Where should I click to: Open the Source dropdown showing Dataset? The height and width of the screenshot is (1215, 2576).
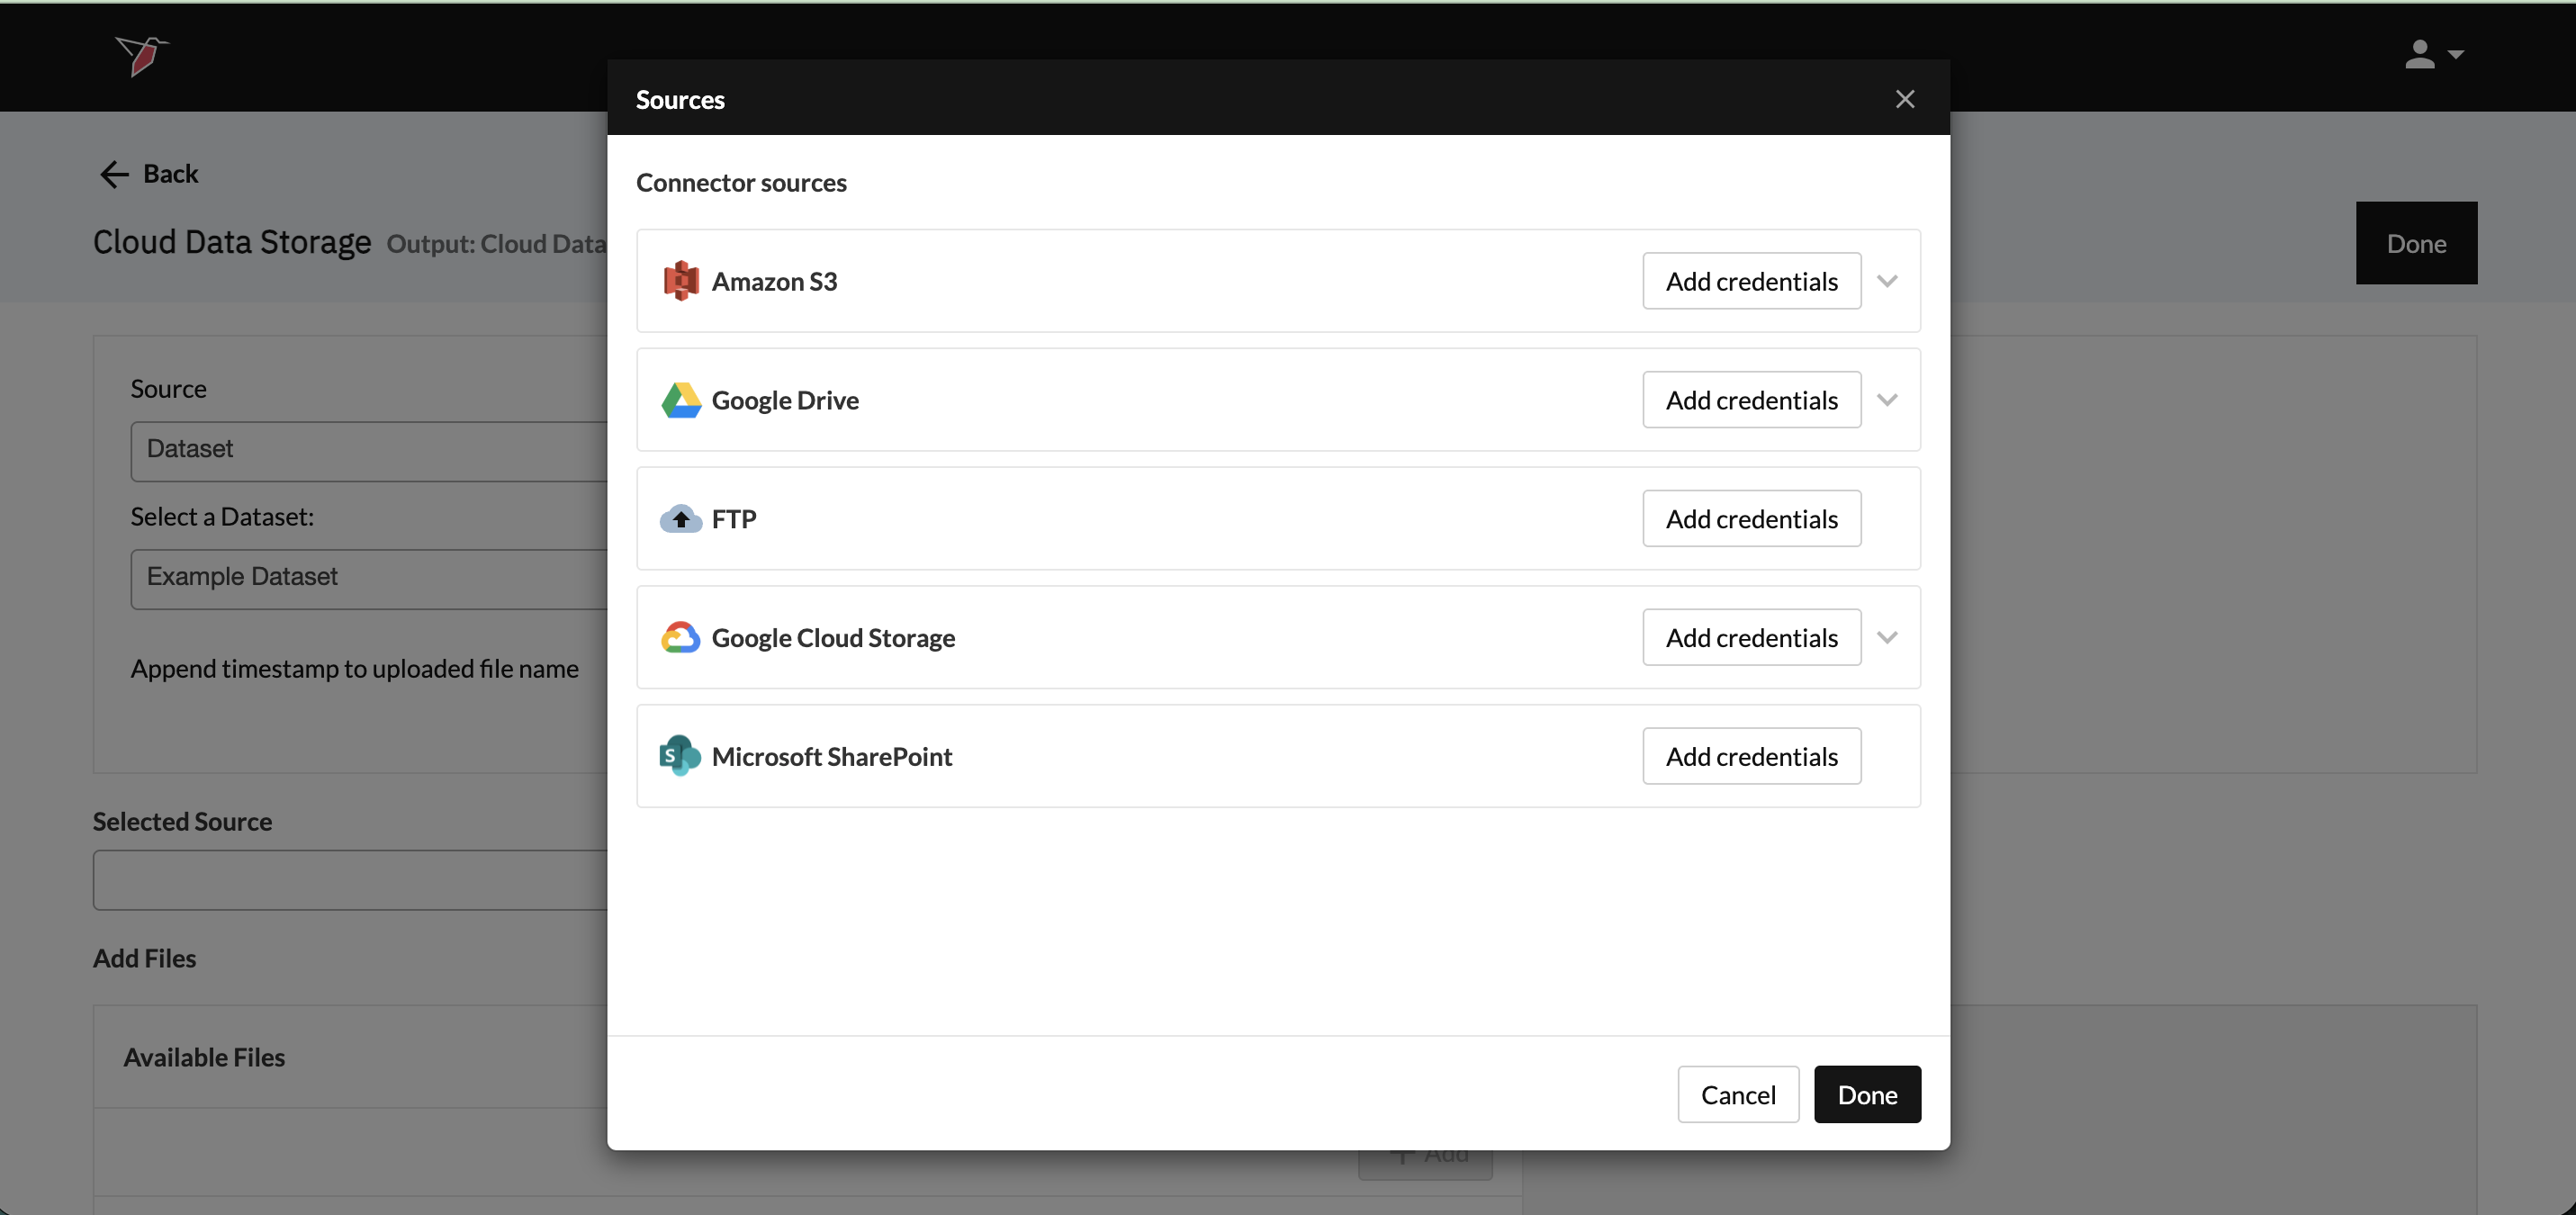click(x=368, y=450)
